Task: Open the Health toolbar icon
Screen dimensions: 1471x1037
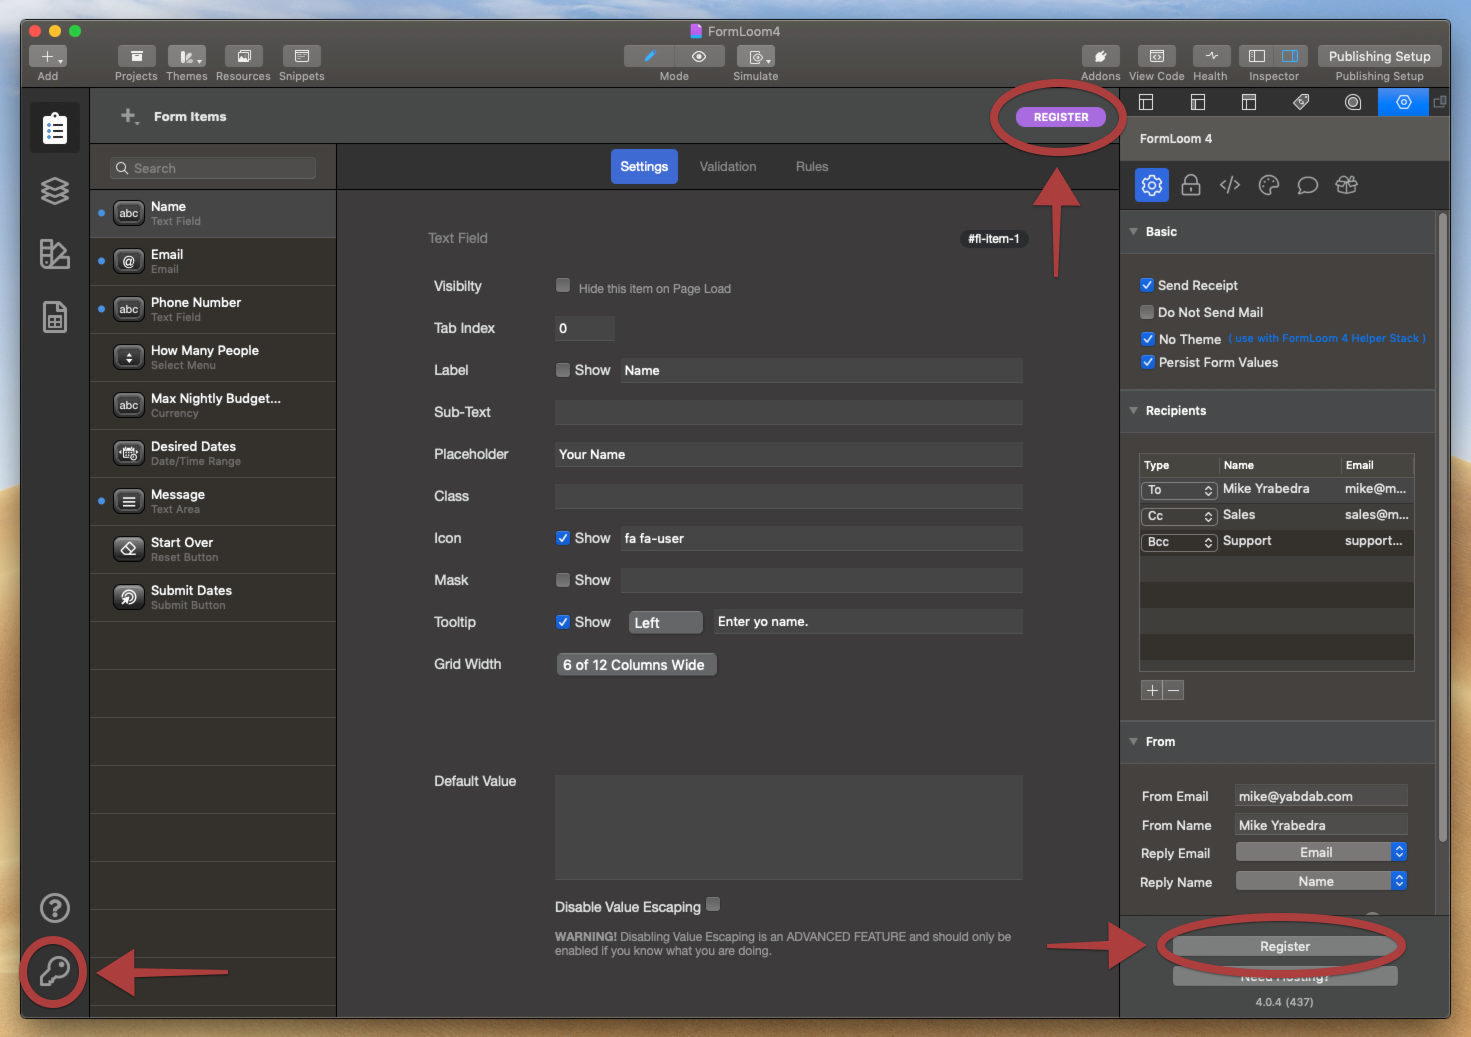Action: (1211, 57)
